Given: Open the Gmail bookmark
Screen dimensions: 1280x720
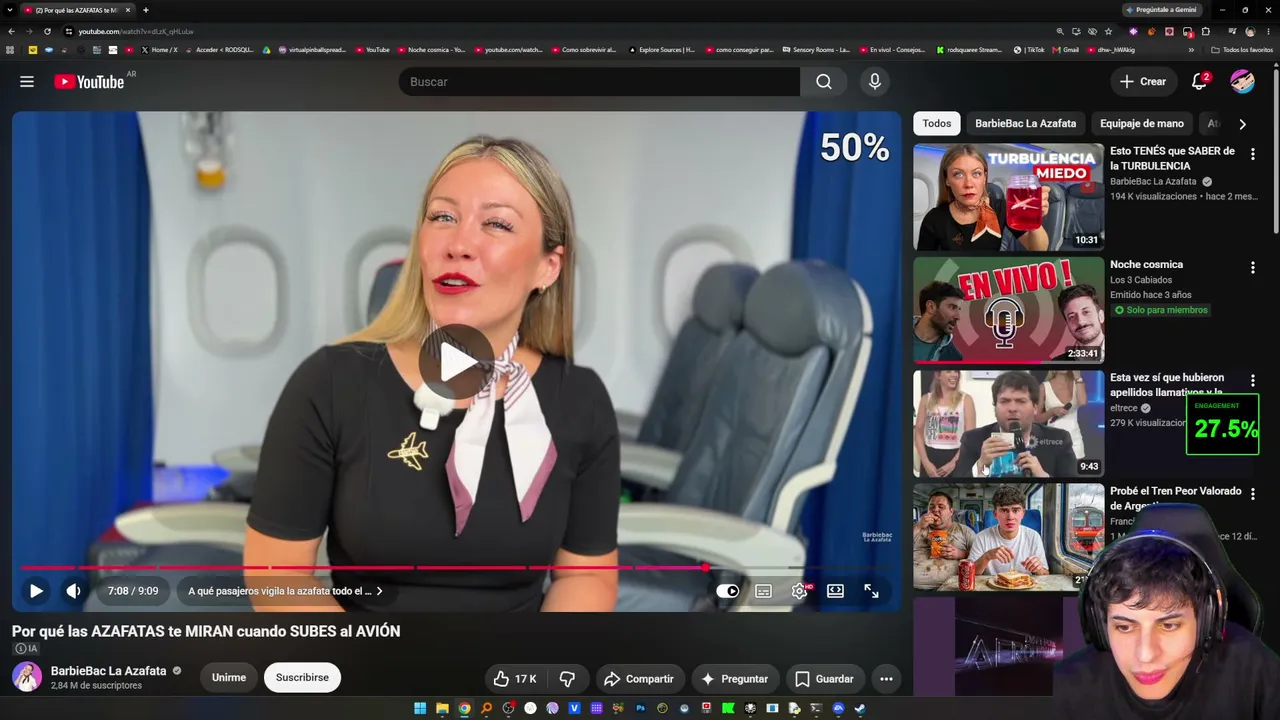Looking at the screenshot, I should point(1065,50).
